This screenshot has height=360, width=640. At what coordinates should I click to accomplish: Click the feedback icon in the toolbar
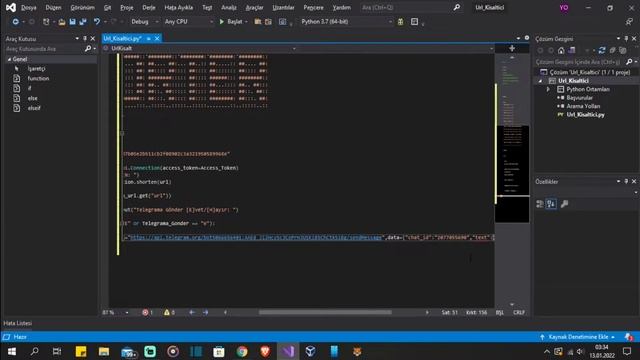click(x=629, y=22)
